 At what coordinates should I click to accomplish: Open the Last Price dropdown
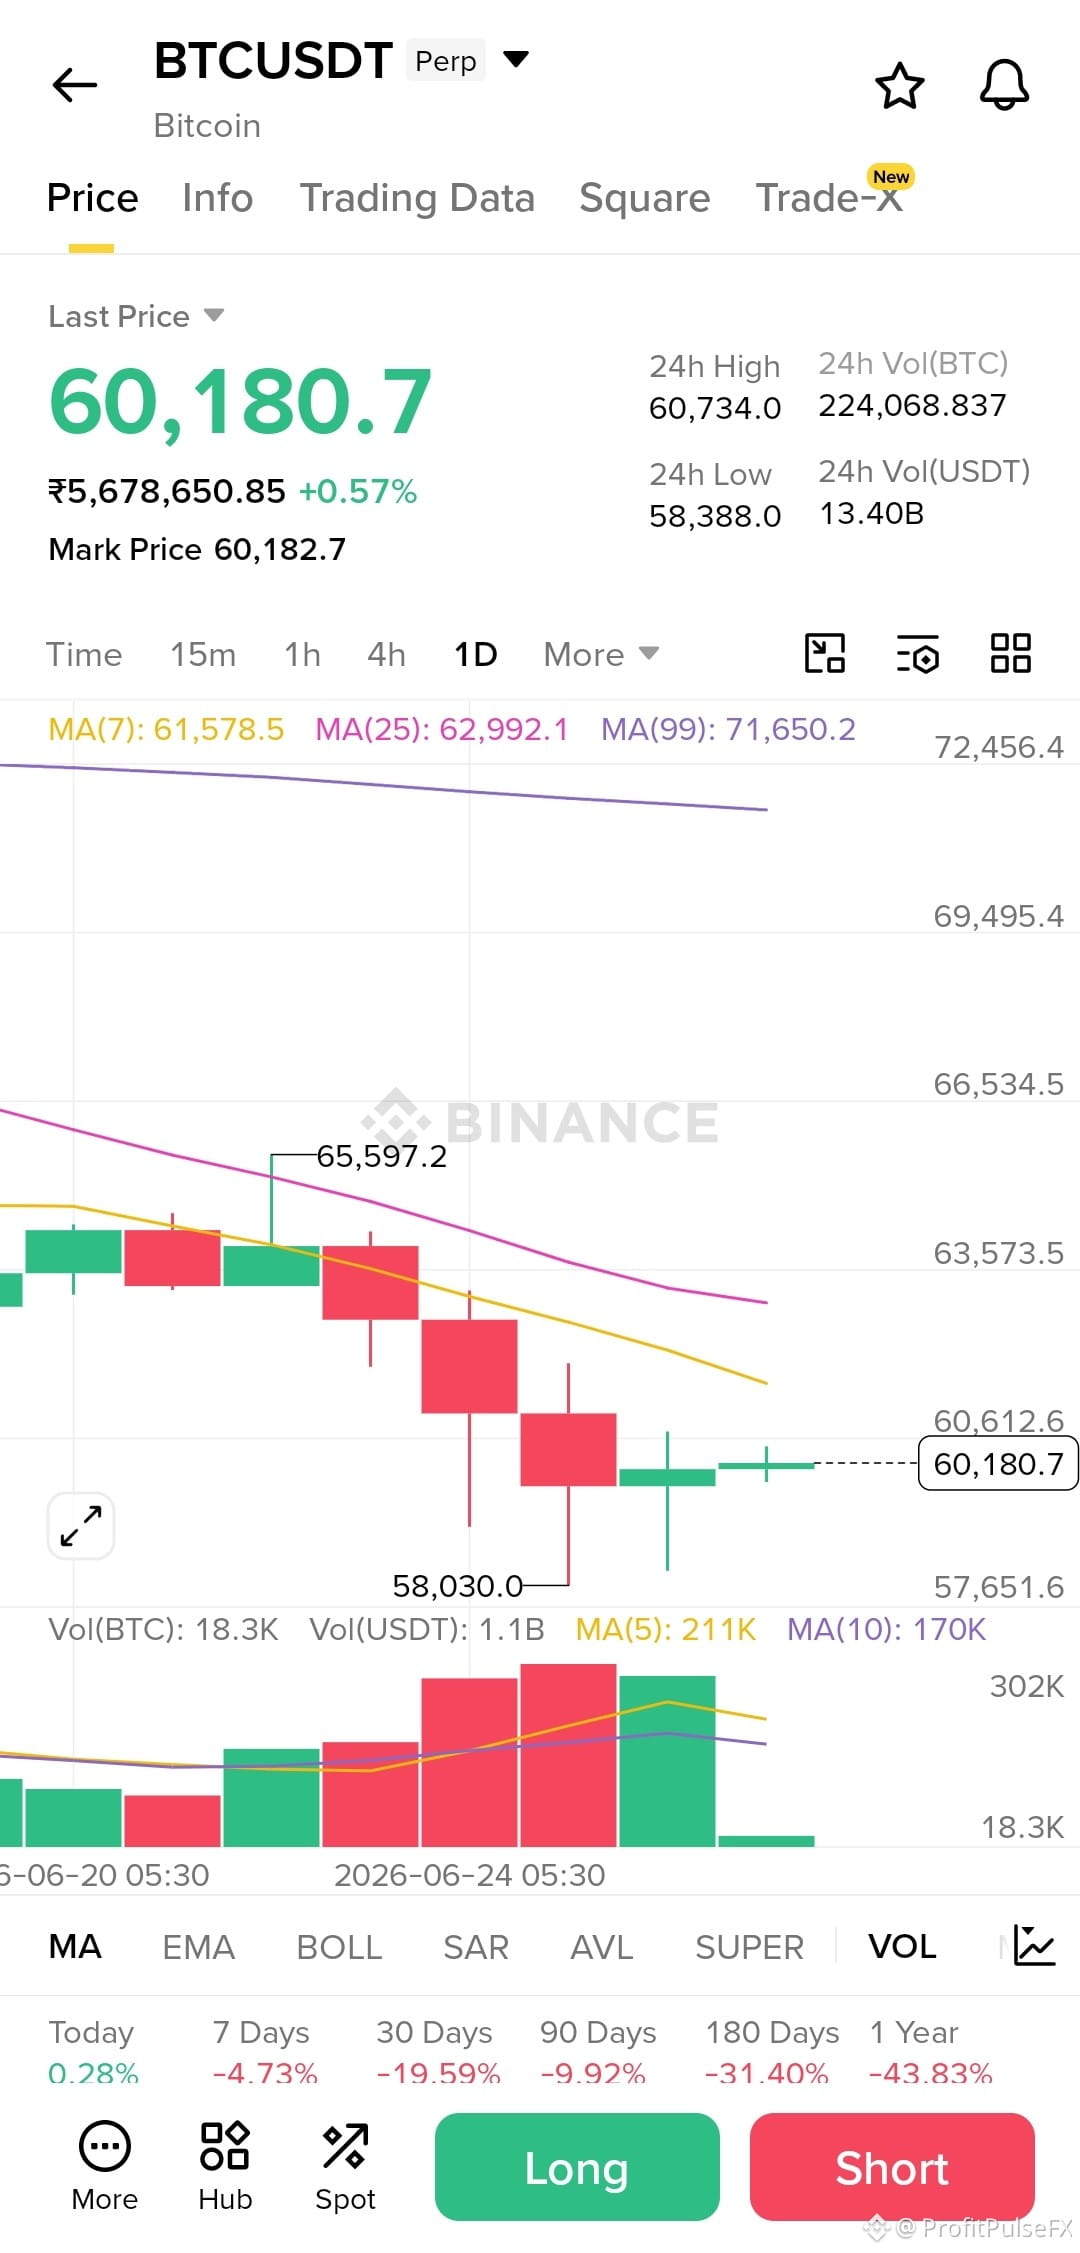click(137, 316)
